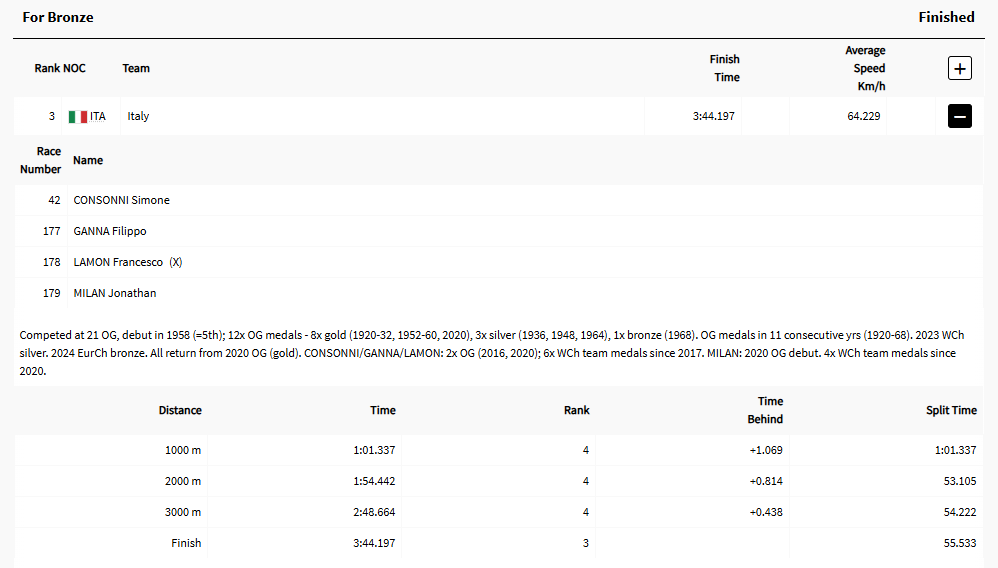Viewport: 998px width, 568px height.
Task: Select the 1000 m distance cell
Action: (x=183, y=450)
